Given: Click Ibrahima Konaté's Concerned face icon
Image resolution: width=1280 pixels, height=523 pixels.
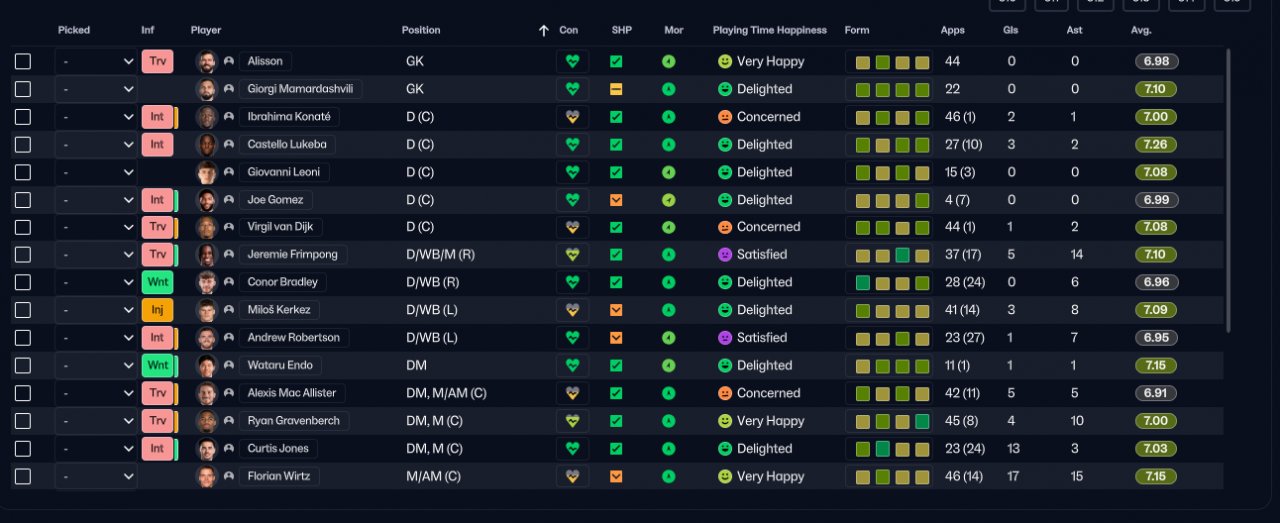Looking at the screenshot, I should coord(725,117).
